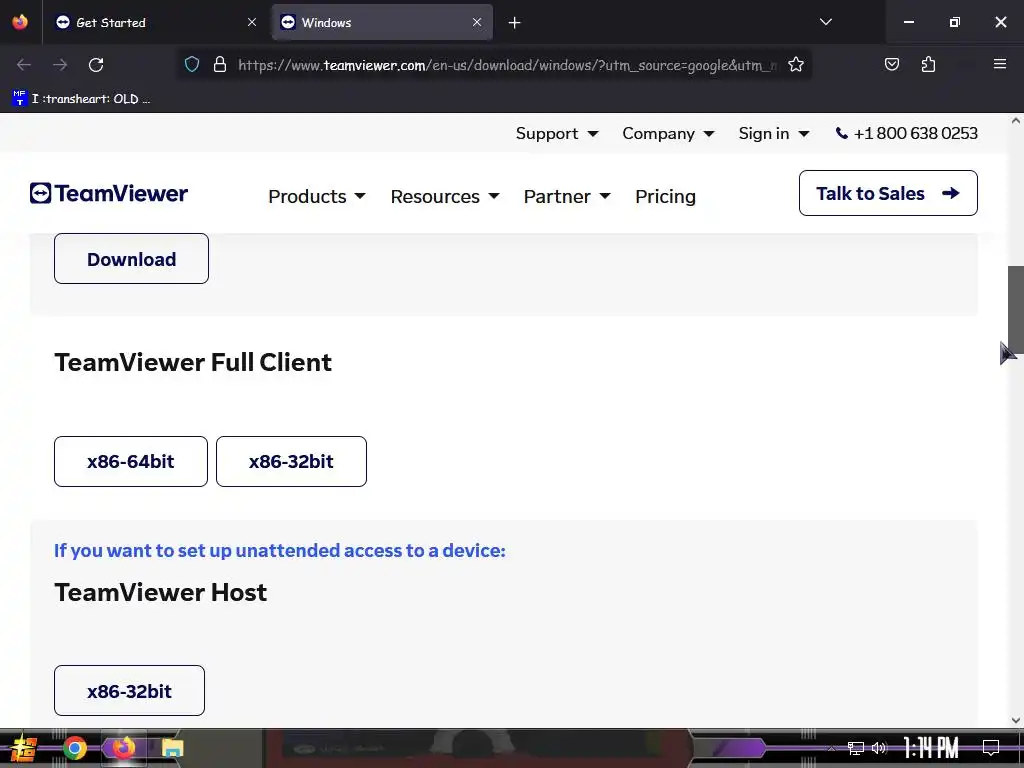Minimize the Firefox window

coord(908,22)
